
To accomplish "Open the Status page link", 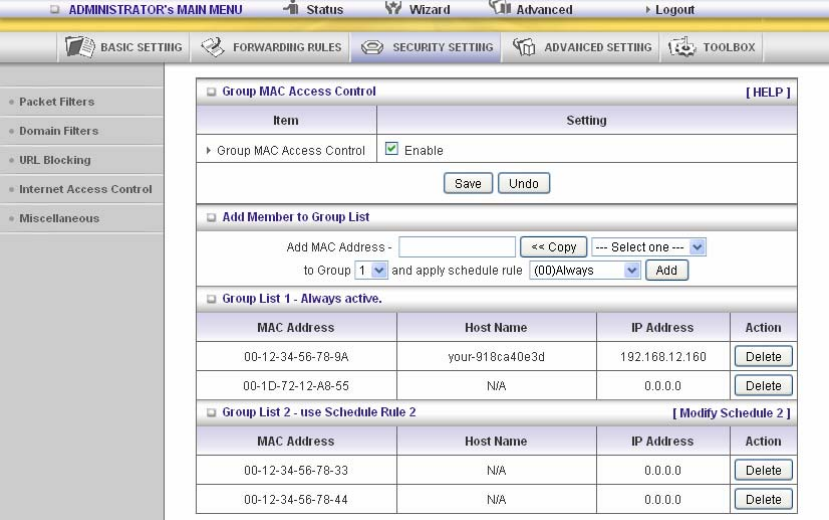I will (x=325, y=10).
